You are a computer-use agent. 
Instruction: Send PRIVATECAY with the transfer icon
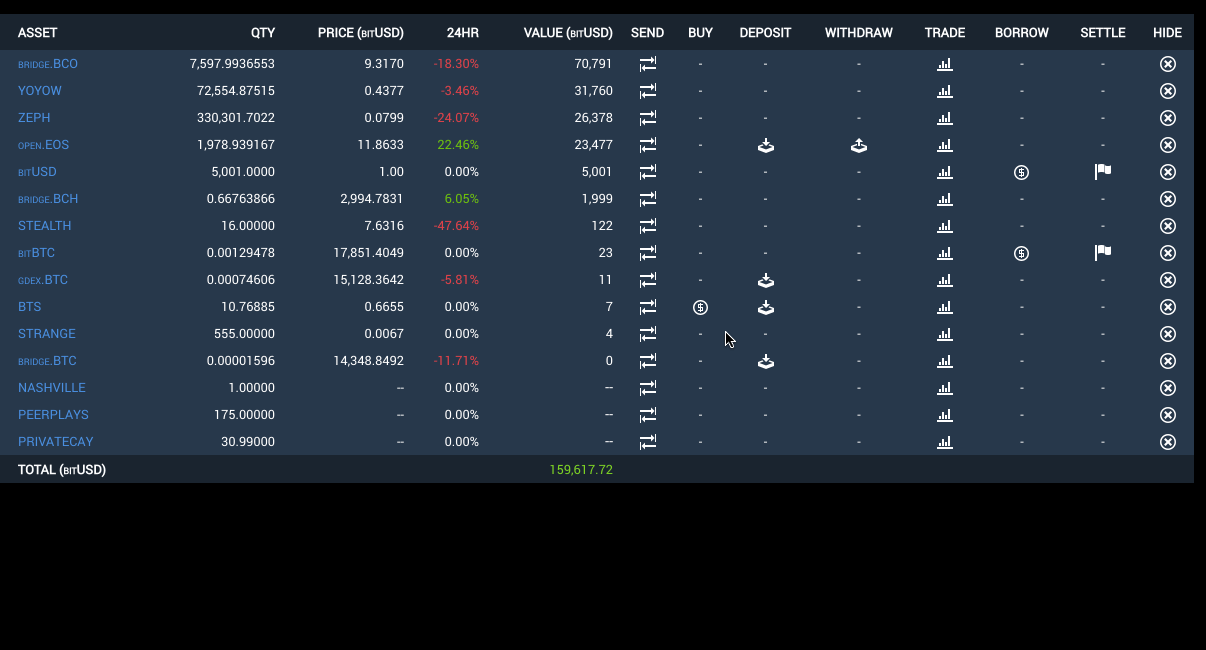pos(648,442)
